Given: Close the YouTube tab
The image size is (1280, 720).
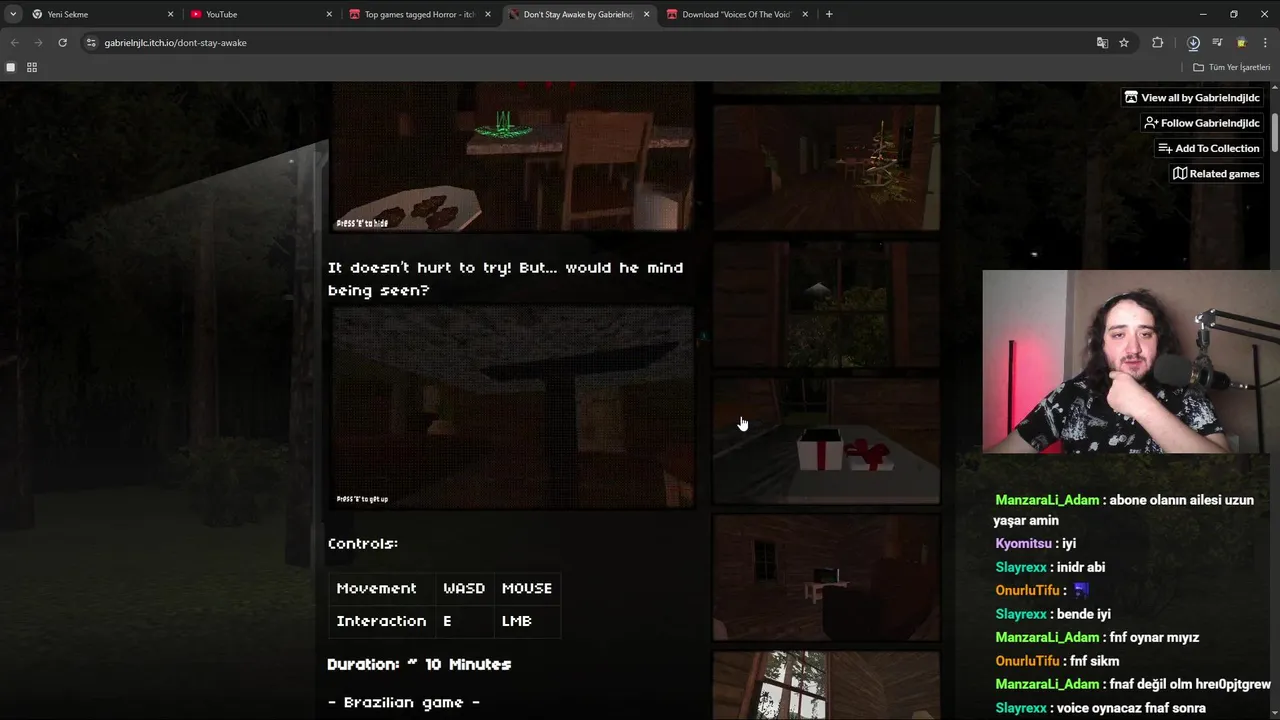Looking at the screenshot, I should [329, 14].
